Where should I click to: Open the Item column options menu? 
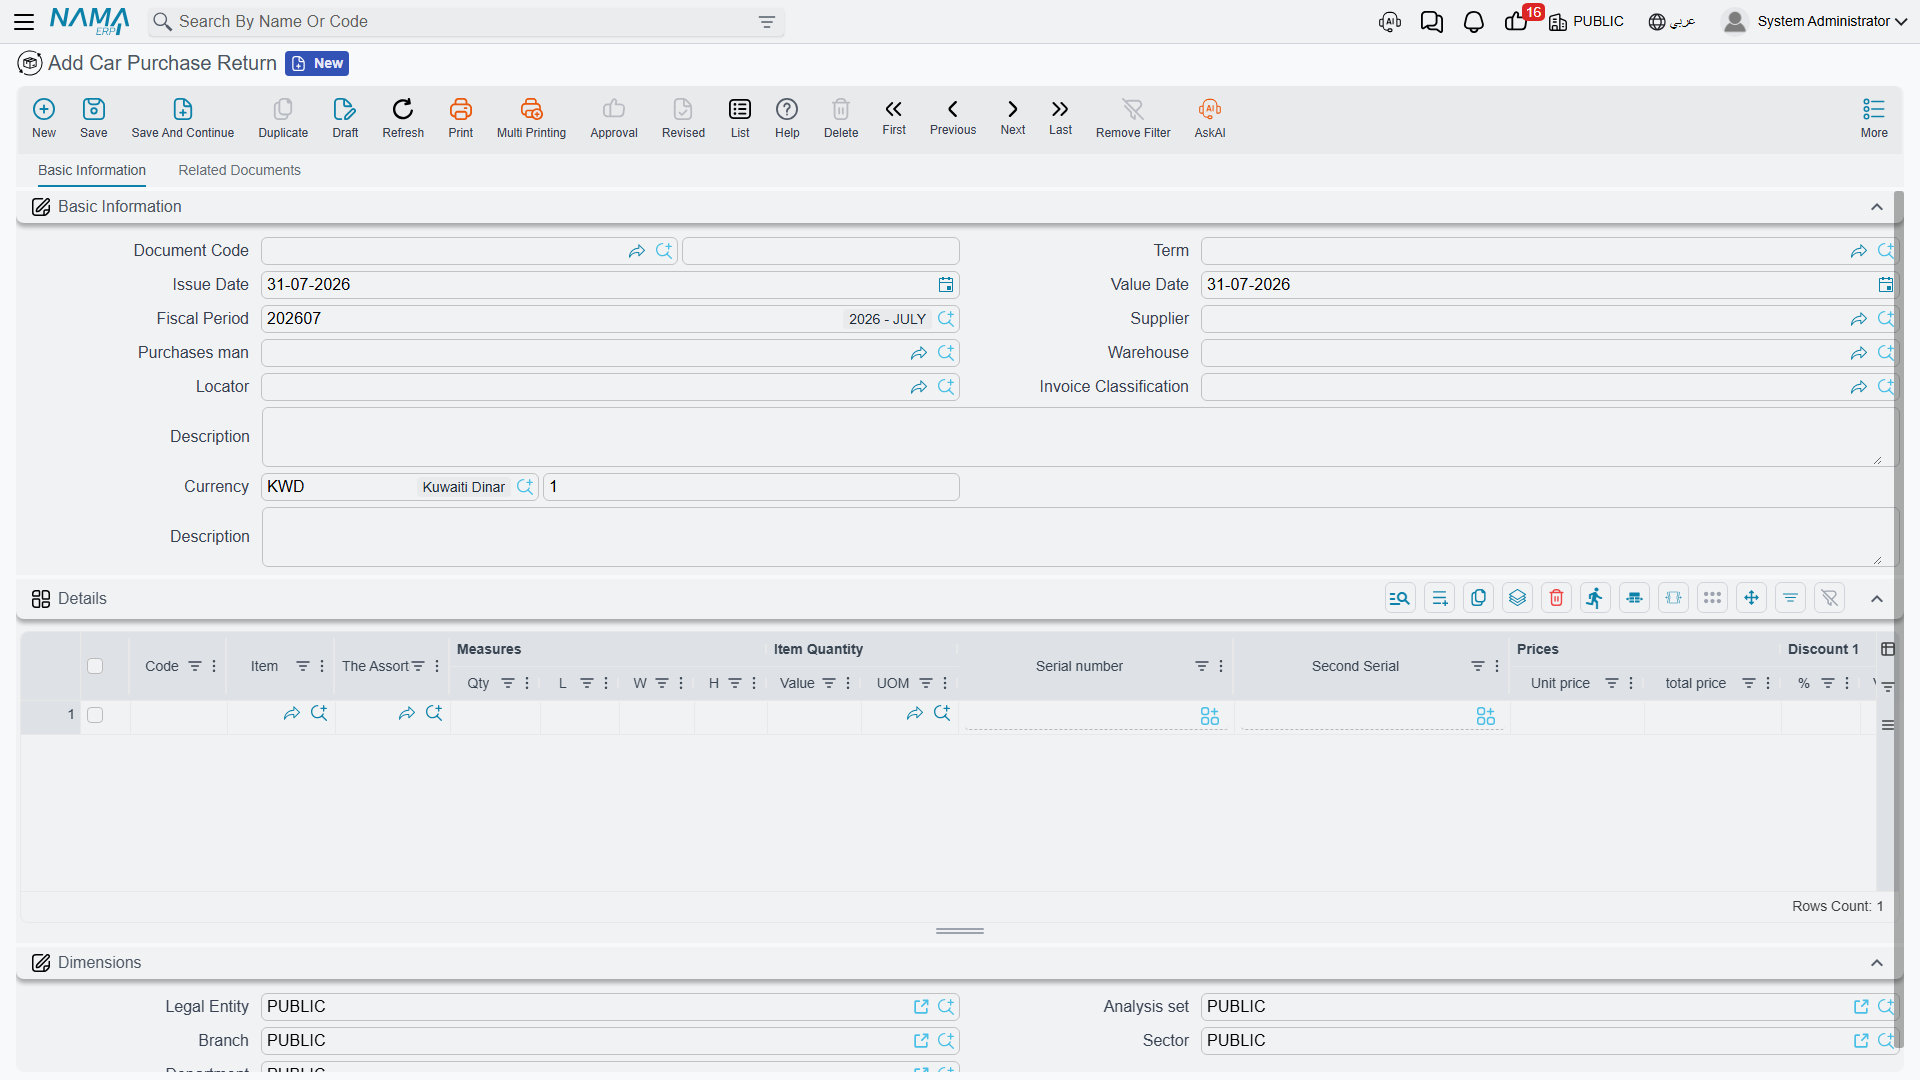click(322, 666)
